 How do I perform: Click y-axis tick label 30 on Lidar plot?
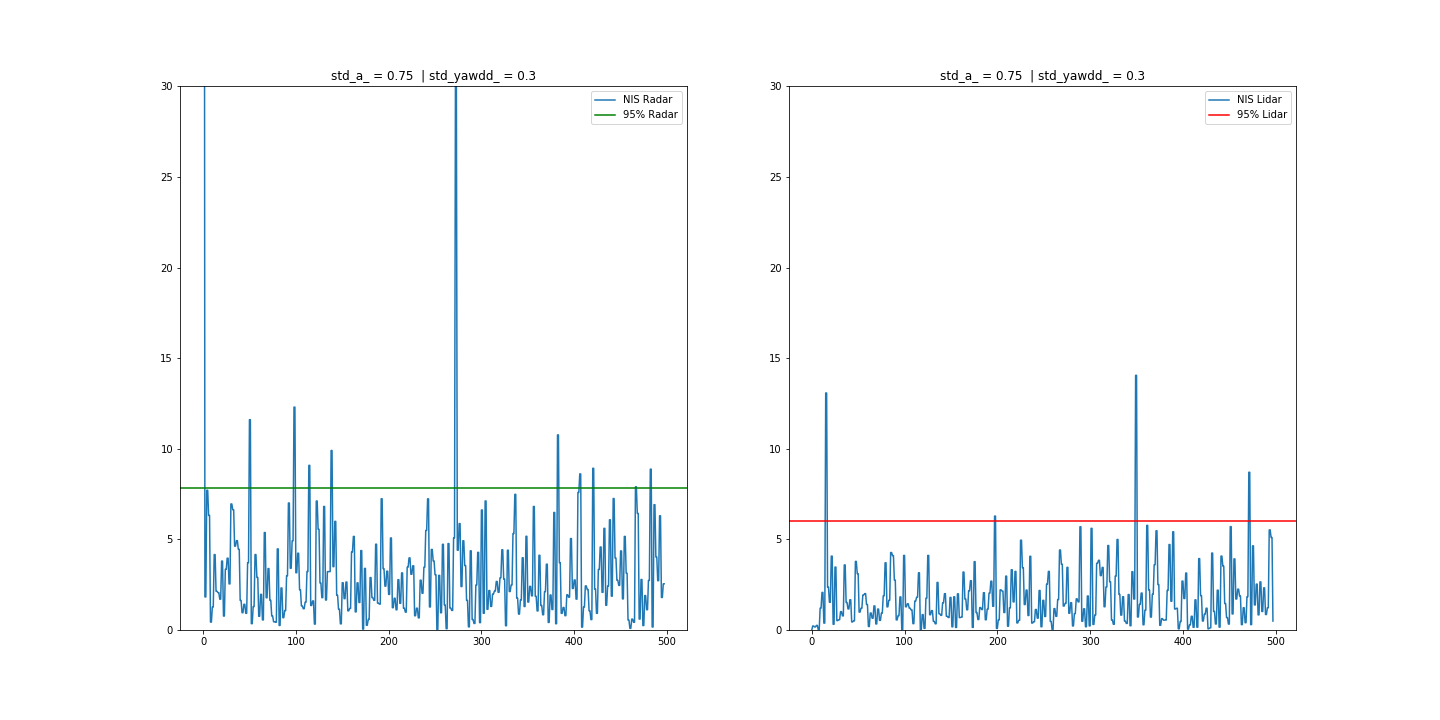pyautogui.click(x=776, y=87)
